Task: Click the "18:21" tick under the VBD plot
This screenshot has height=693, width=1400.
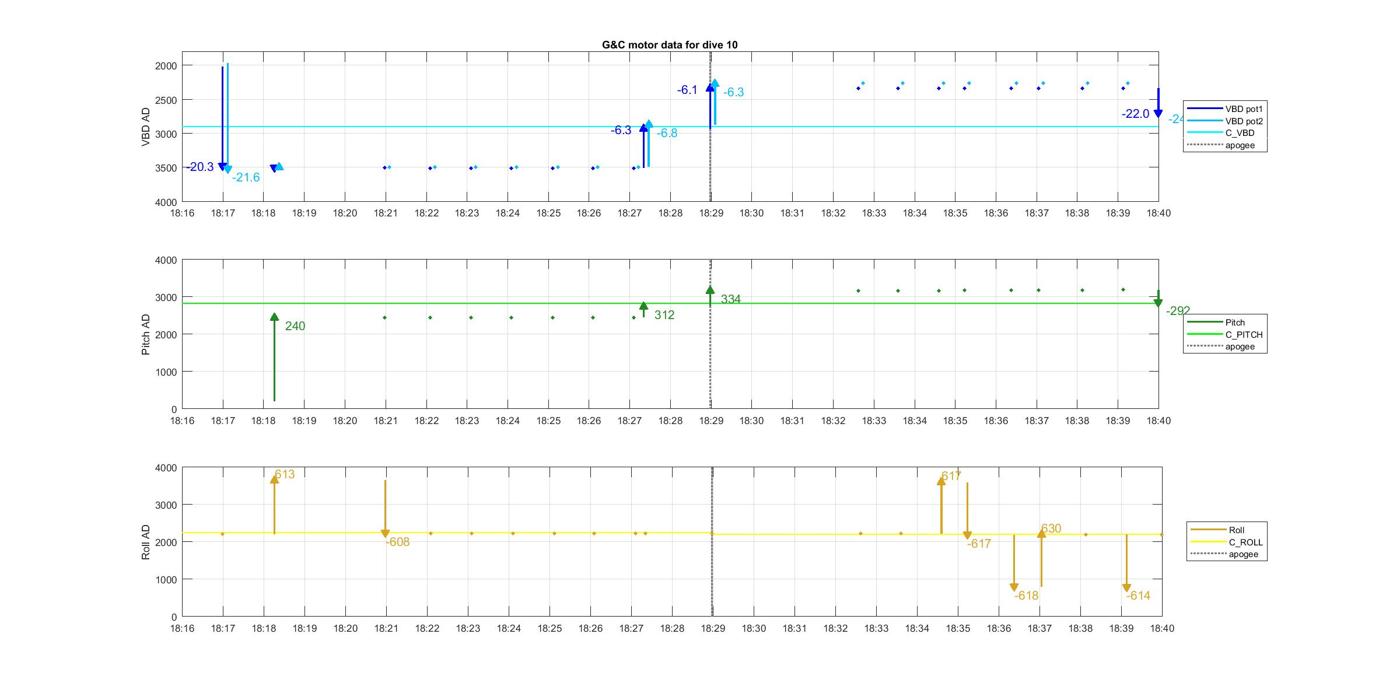Action: (385, 213)
